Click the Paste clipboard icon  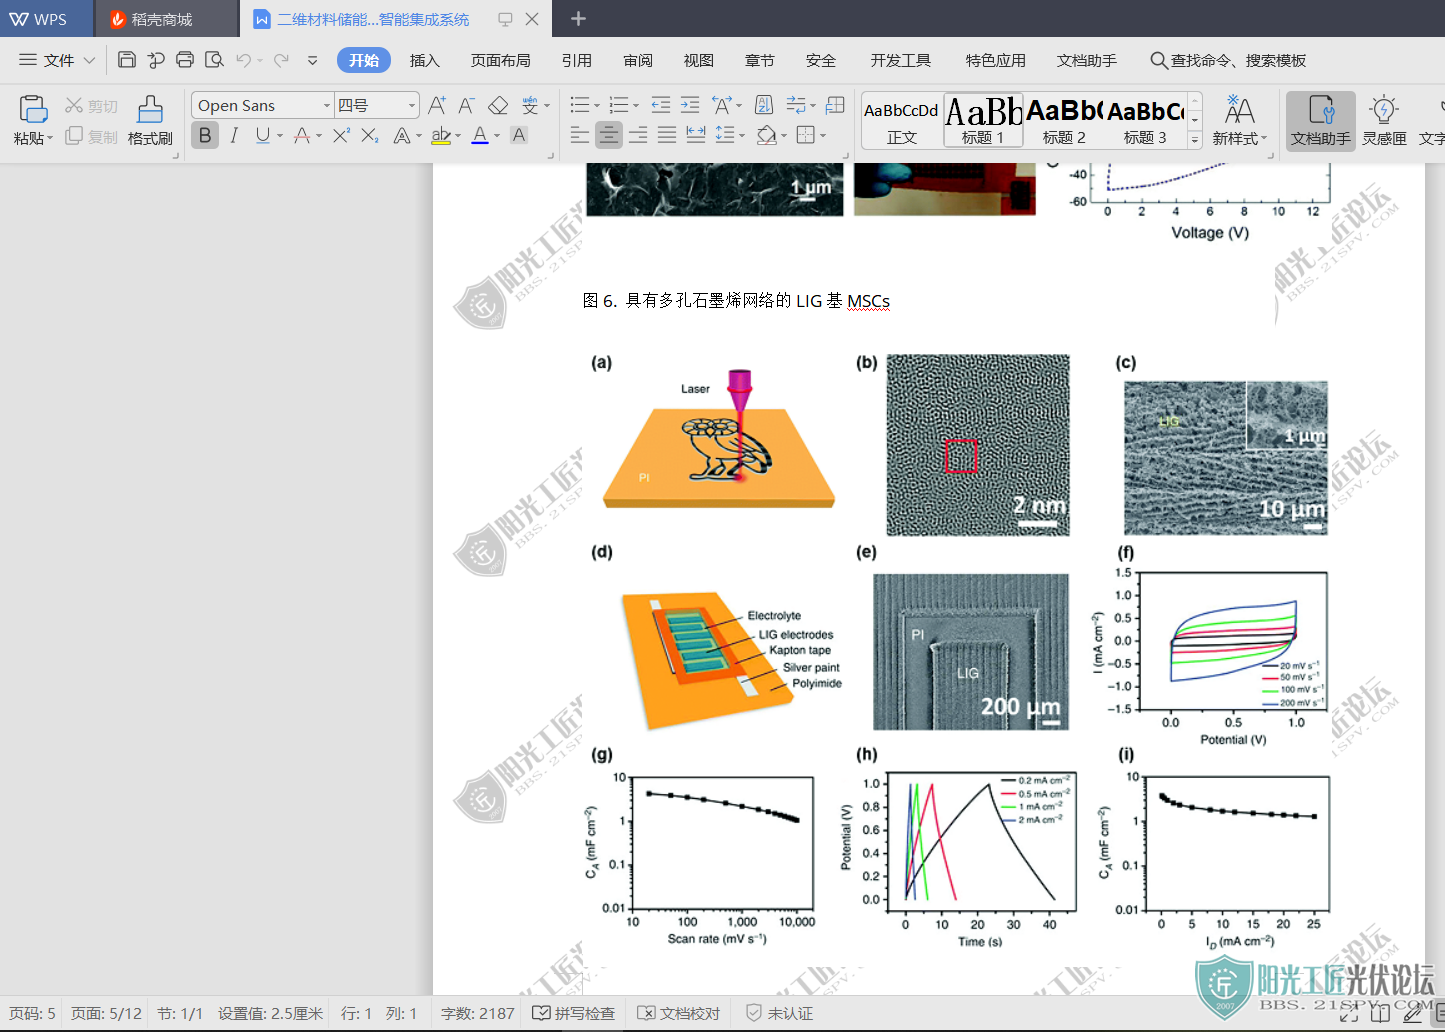coord(33,109)
